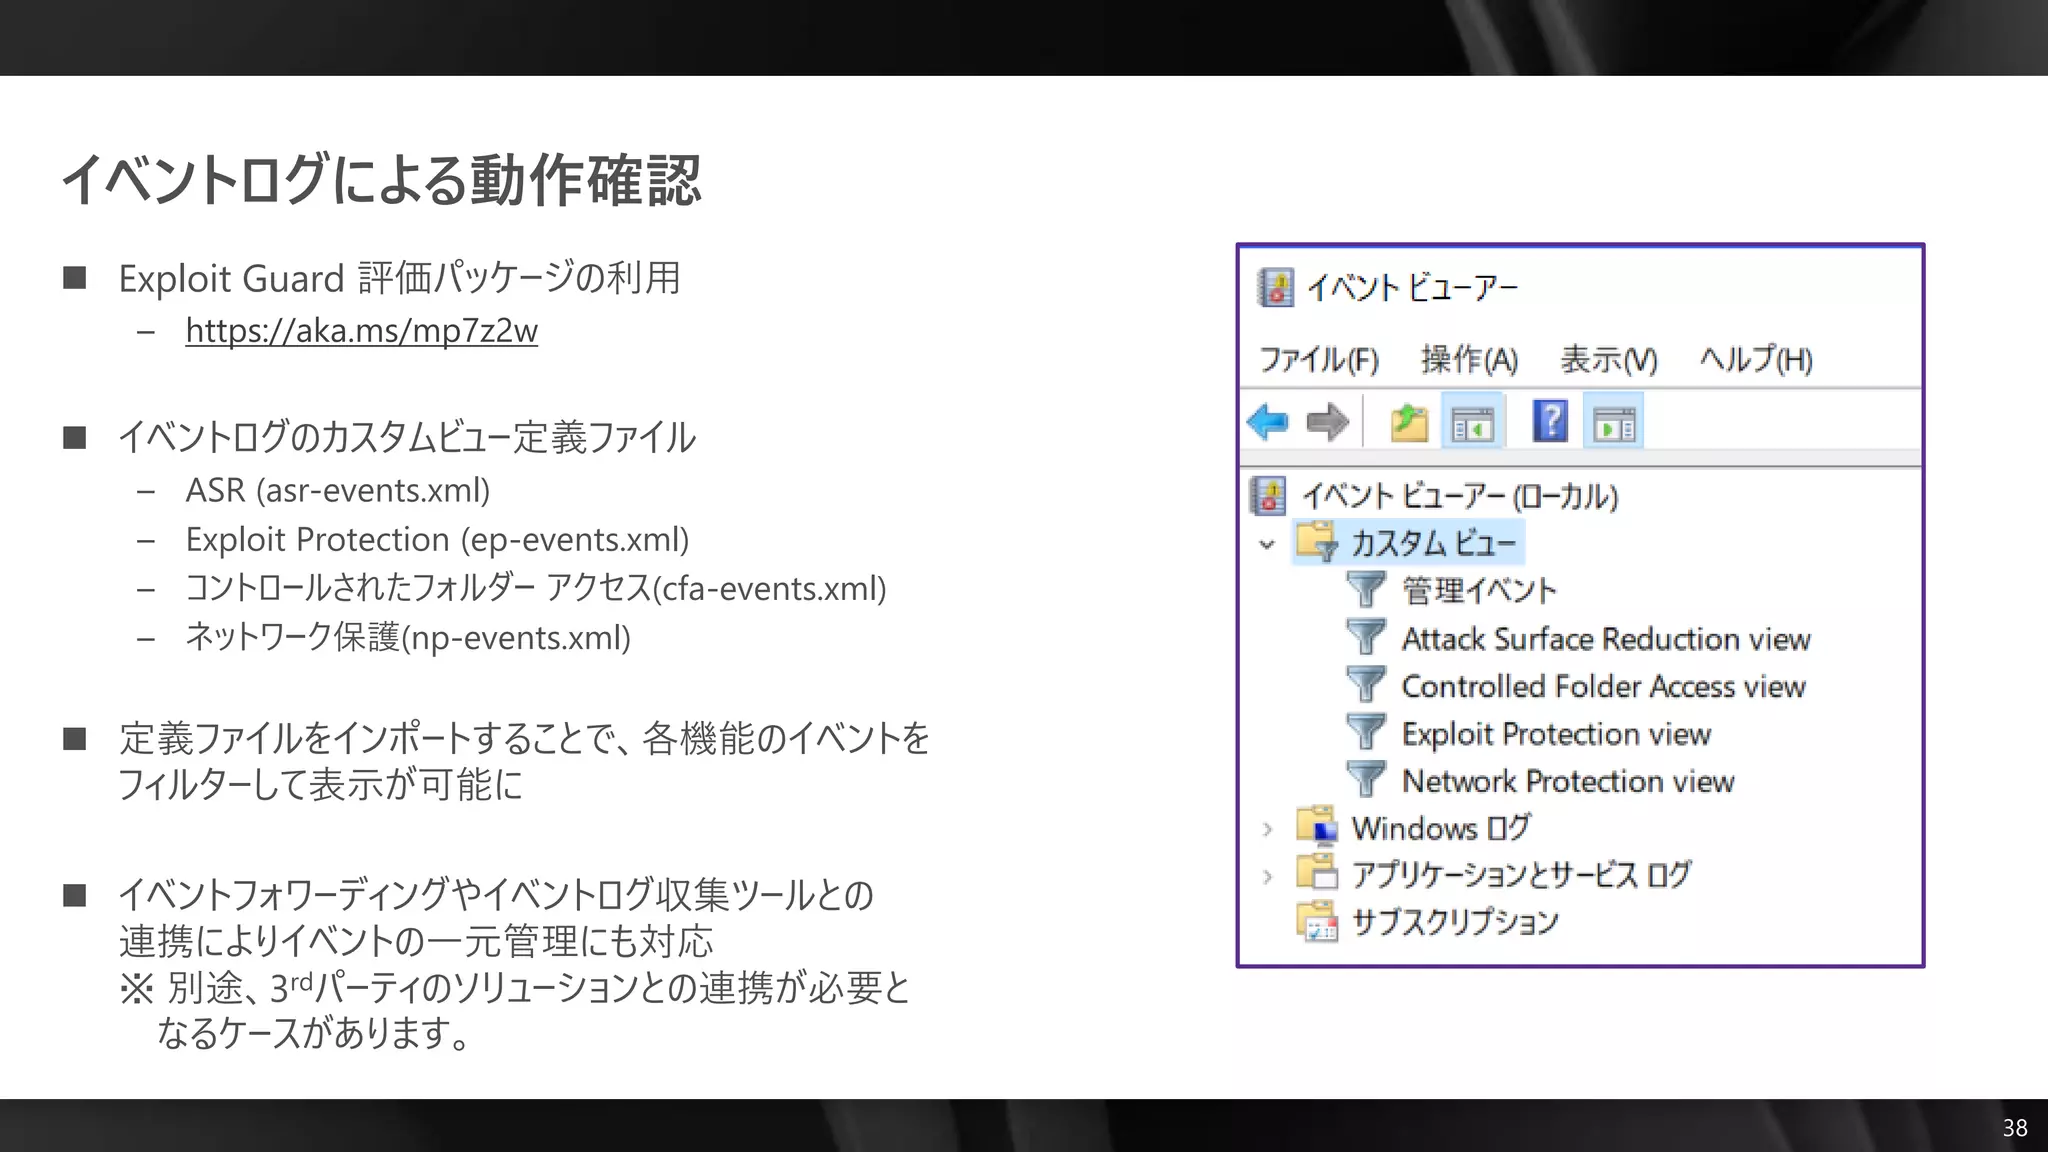The height and width of the screenshot is (1152, 2048).
Task: Toggle the show/hide action pane toolbar icon
Action: [1614, 423]
